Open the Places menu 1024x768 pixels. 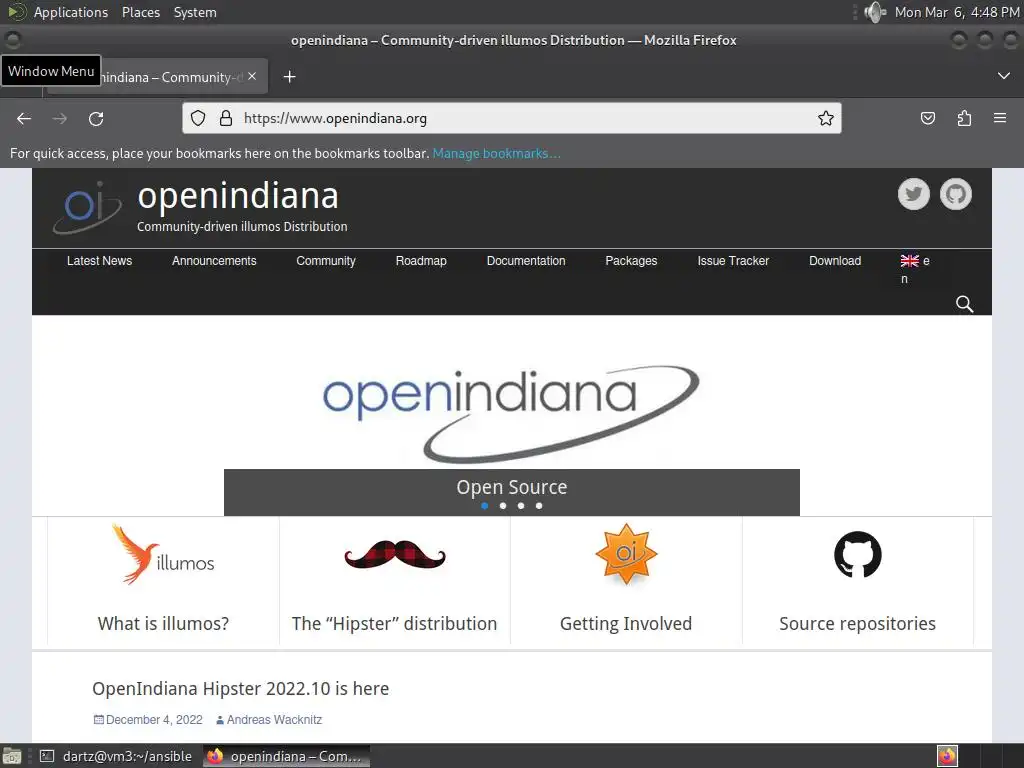[140, 12]
